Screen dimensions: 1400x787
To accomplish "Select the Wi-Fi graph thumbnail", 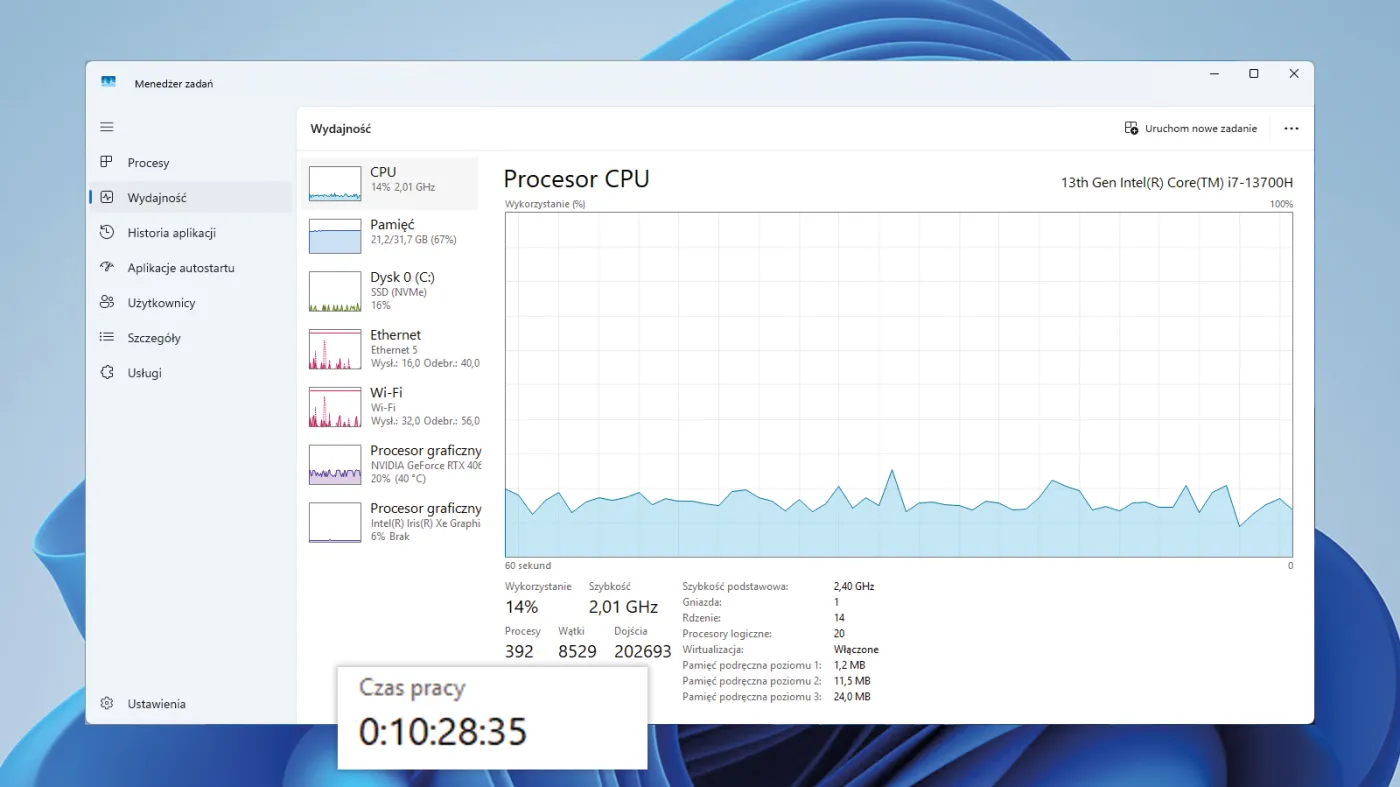I will pyautogui.click(x=335, y=407).
